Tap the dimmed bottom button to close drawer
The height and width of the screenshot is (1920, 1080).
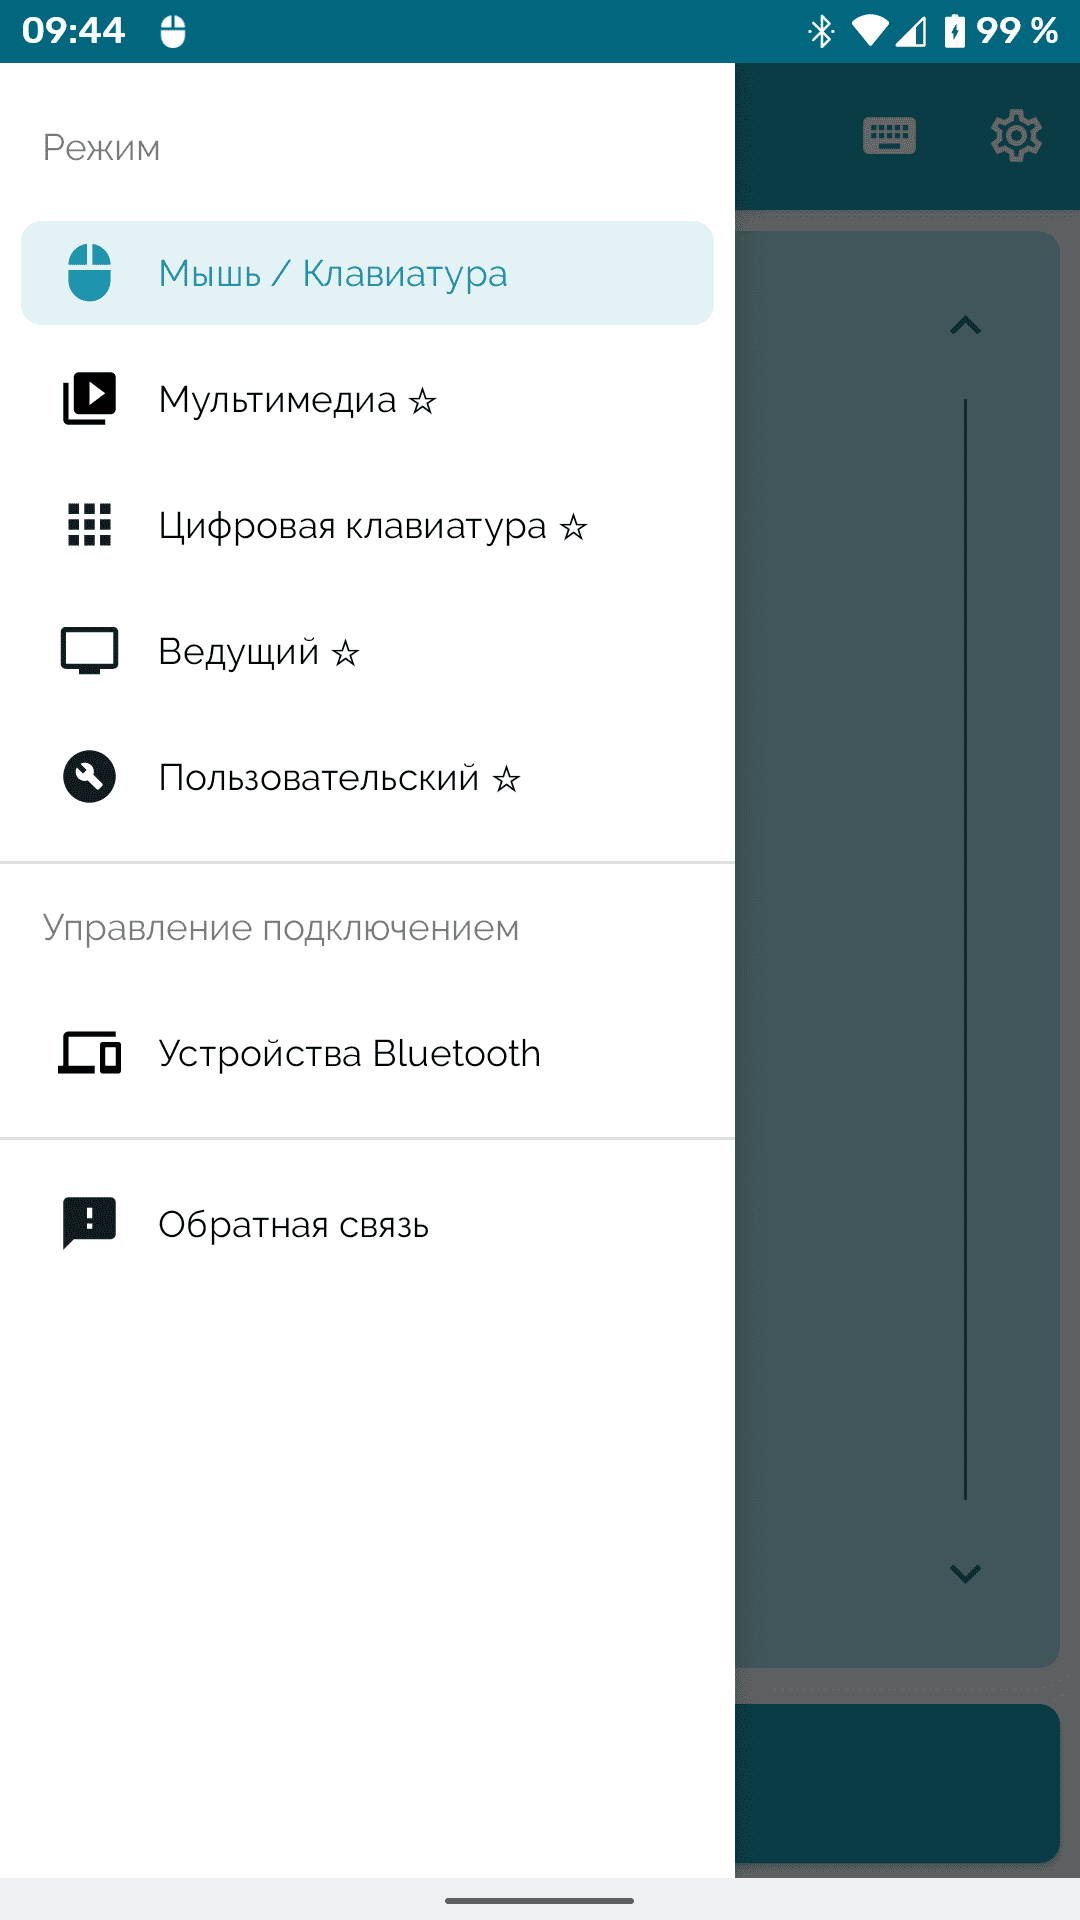tap(897, 1783)
